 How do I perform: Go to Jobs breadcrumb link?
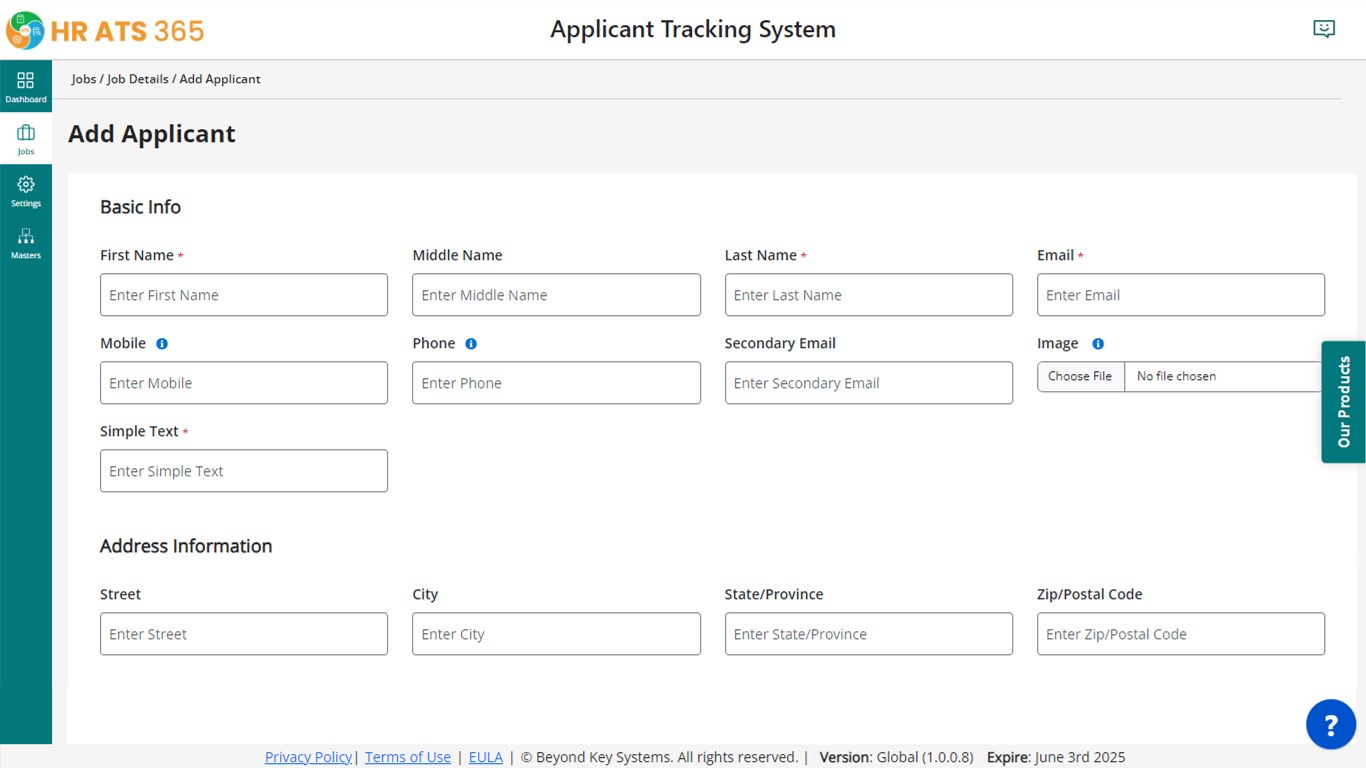(83, 79)
